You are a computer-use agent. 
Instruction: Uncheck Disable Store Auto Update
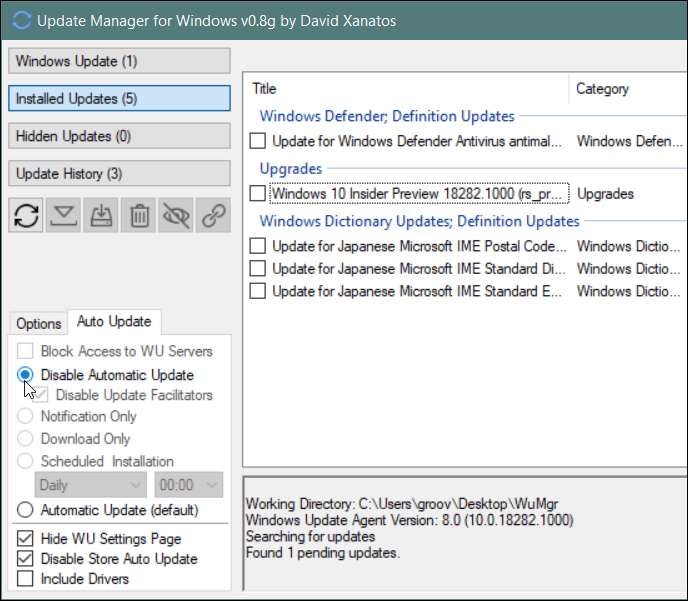(x=25, y=558)
